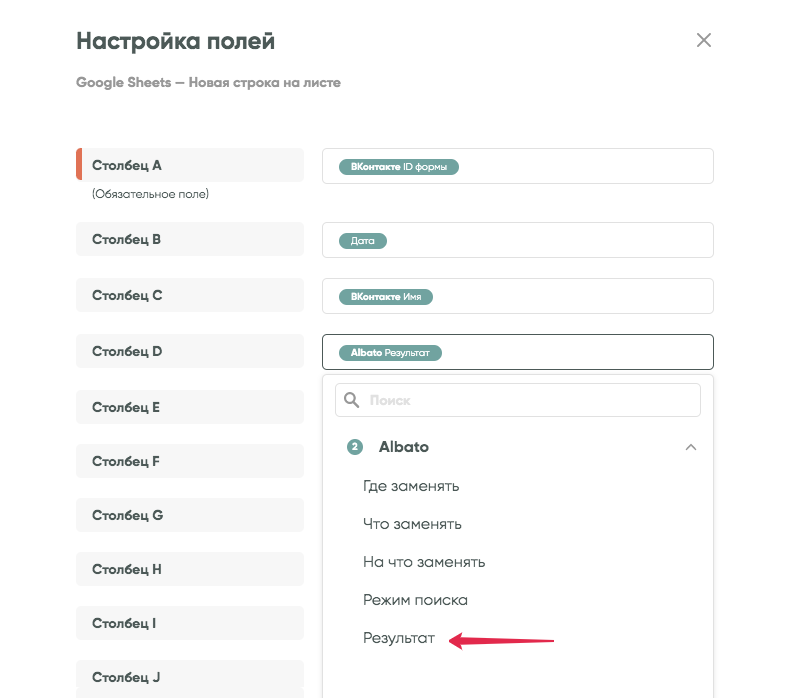Click the ВКонтакте ID формы tag
Viewport: 789px width, 698px height.
398,167
